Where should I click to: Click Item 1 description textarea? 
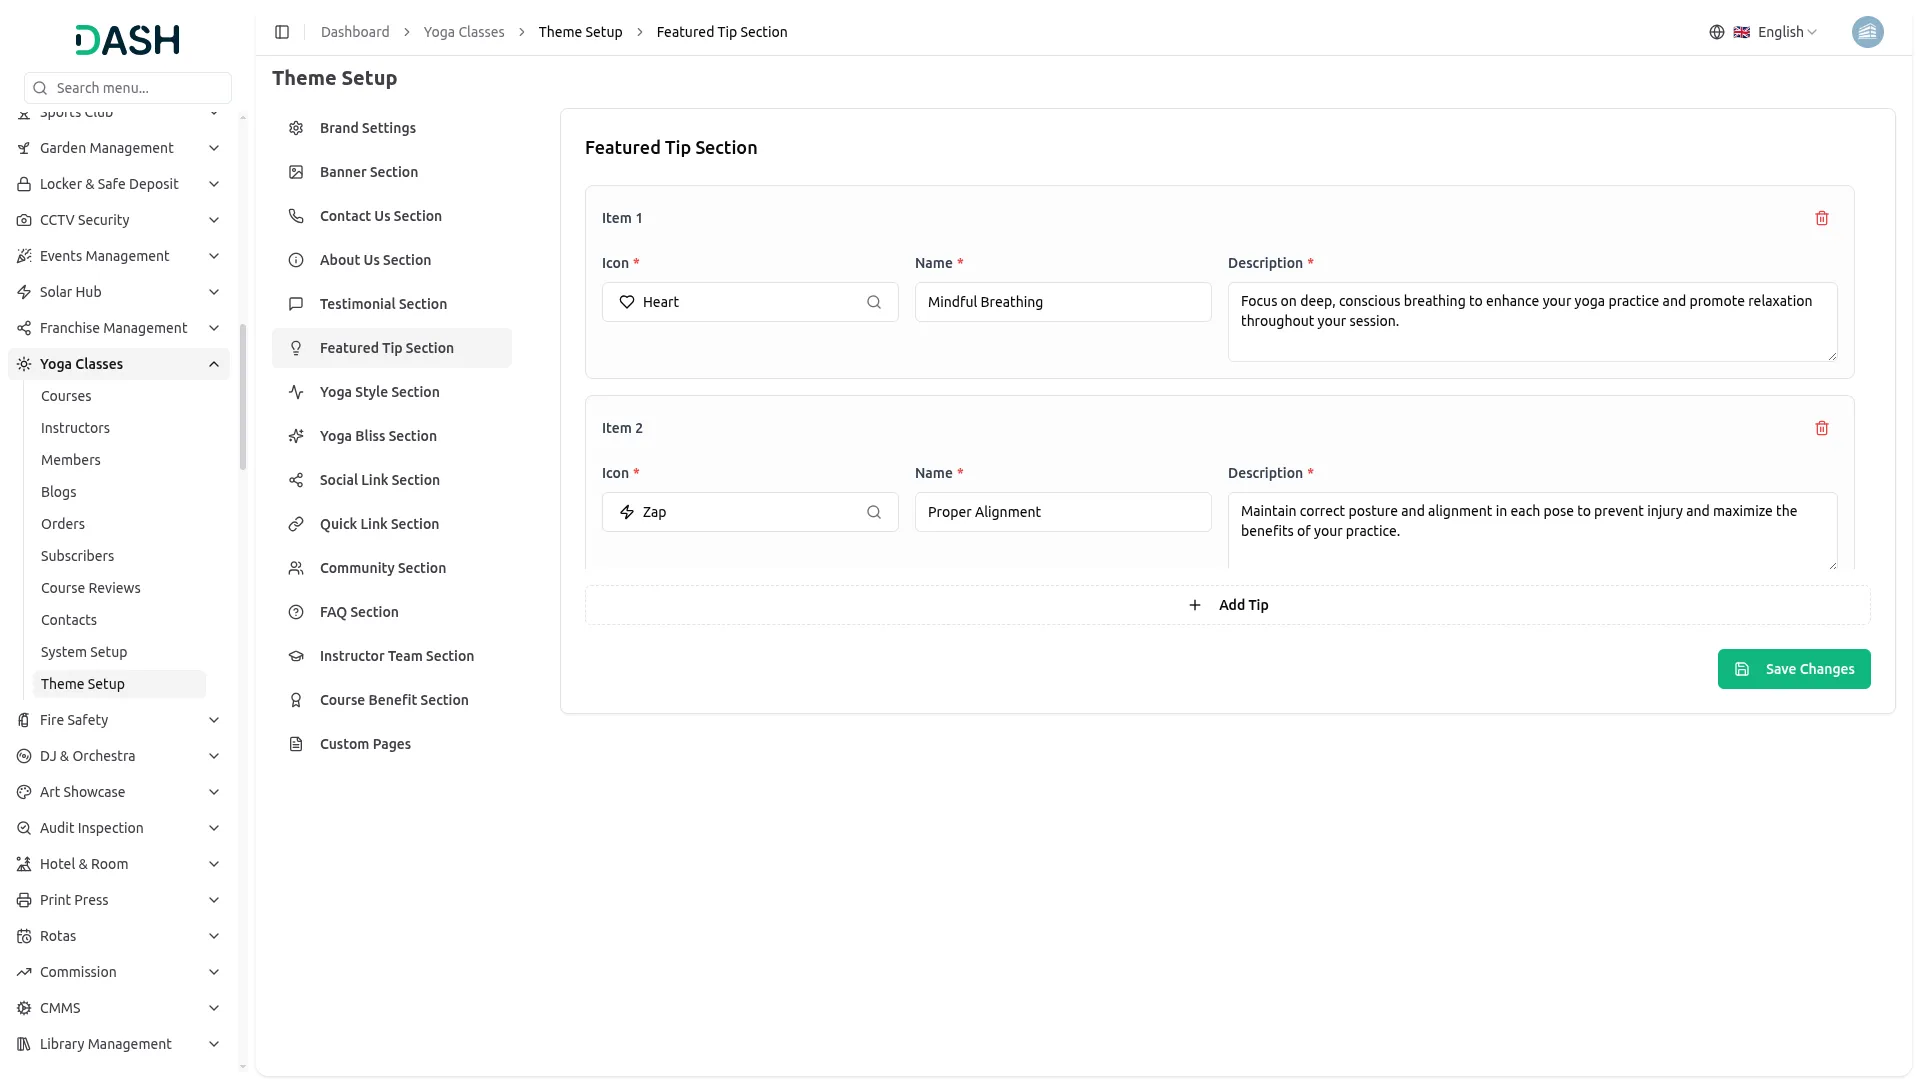click(x=1533, y=322)
